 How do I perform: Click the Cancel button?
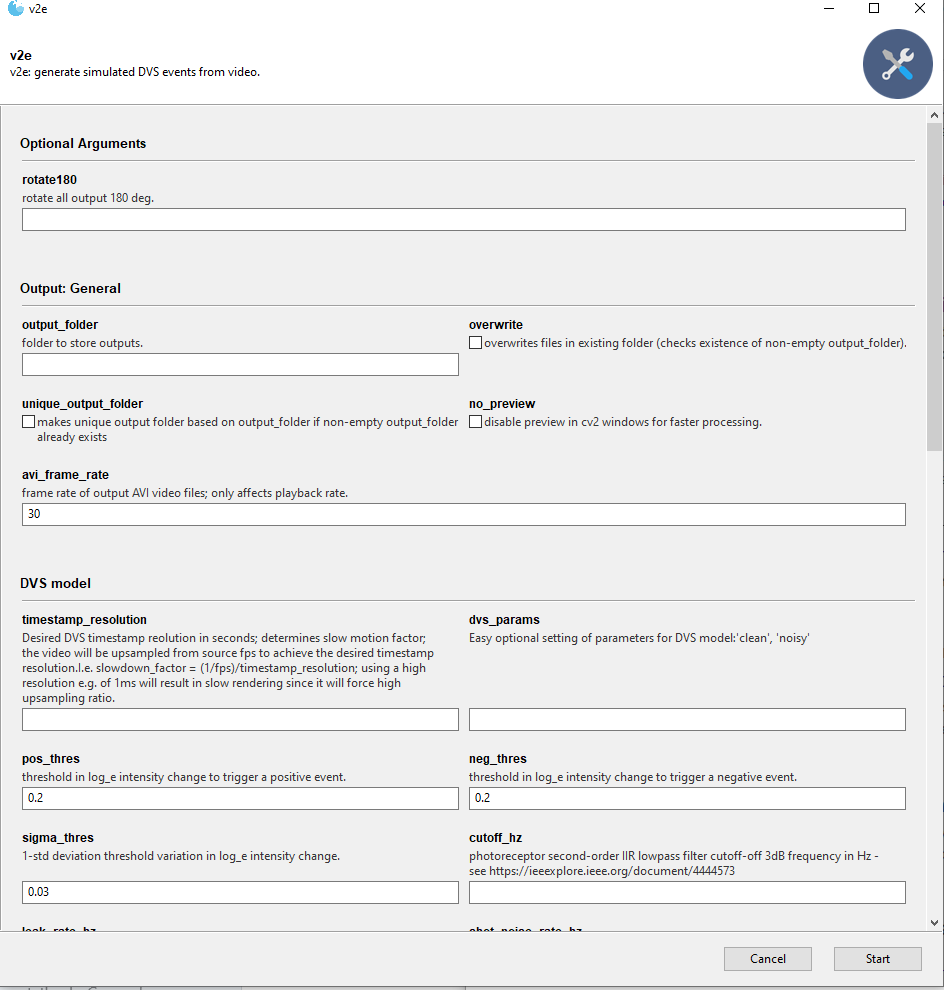pos(768,958)
